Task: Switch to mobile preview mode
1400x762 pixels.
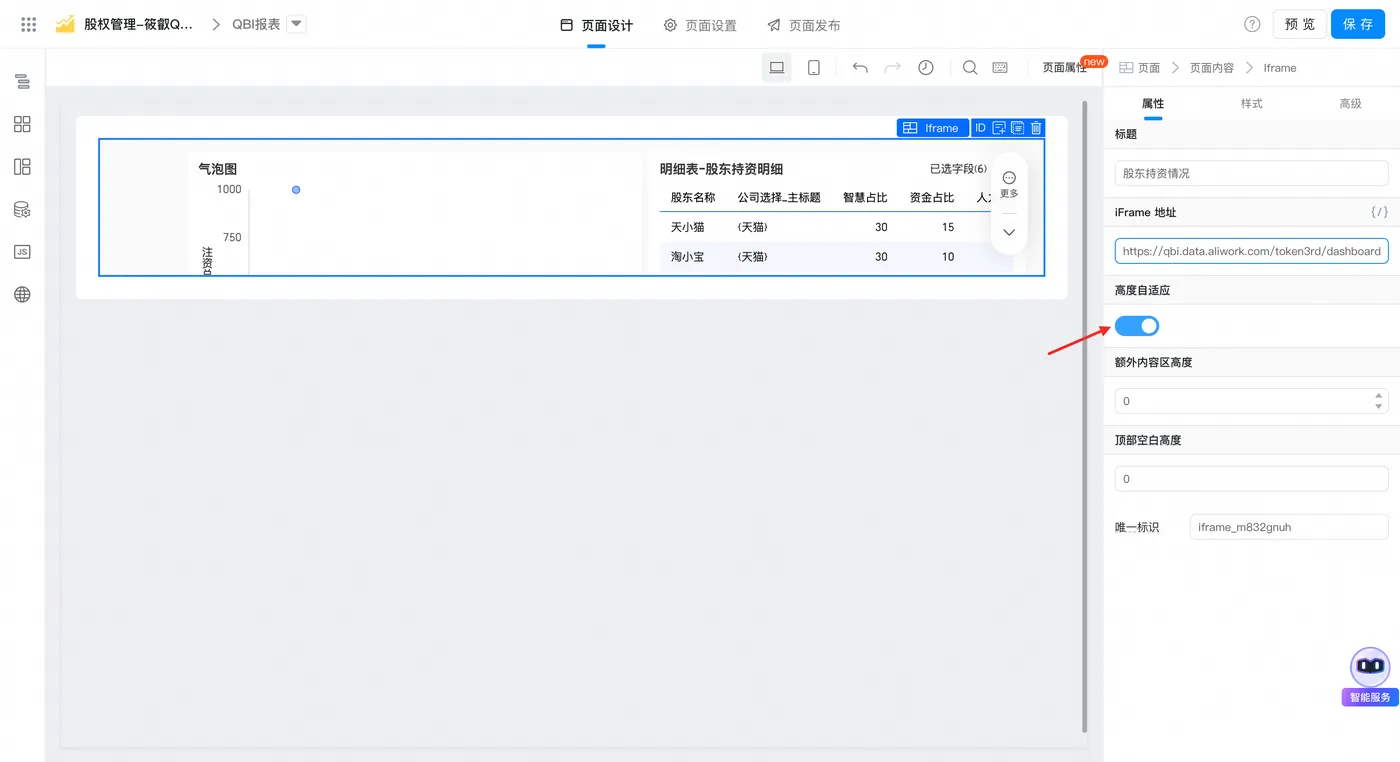Action: (814, 67)
